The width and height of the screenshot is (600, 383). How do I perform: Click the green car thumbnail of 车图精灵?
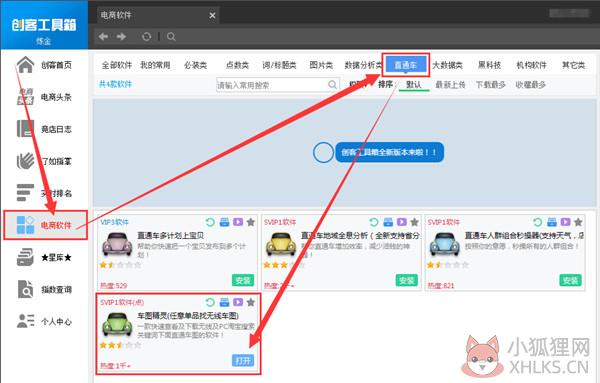pos(117,324)
